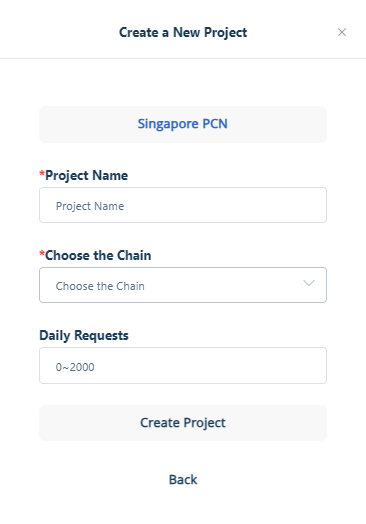
Task: Go back using the Back link
Action: pos(183,480)
